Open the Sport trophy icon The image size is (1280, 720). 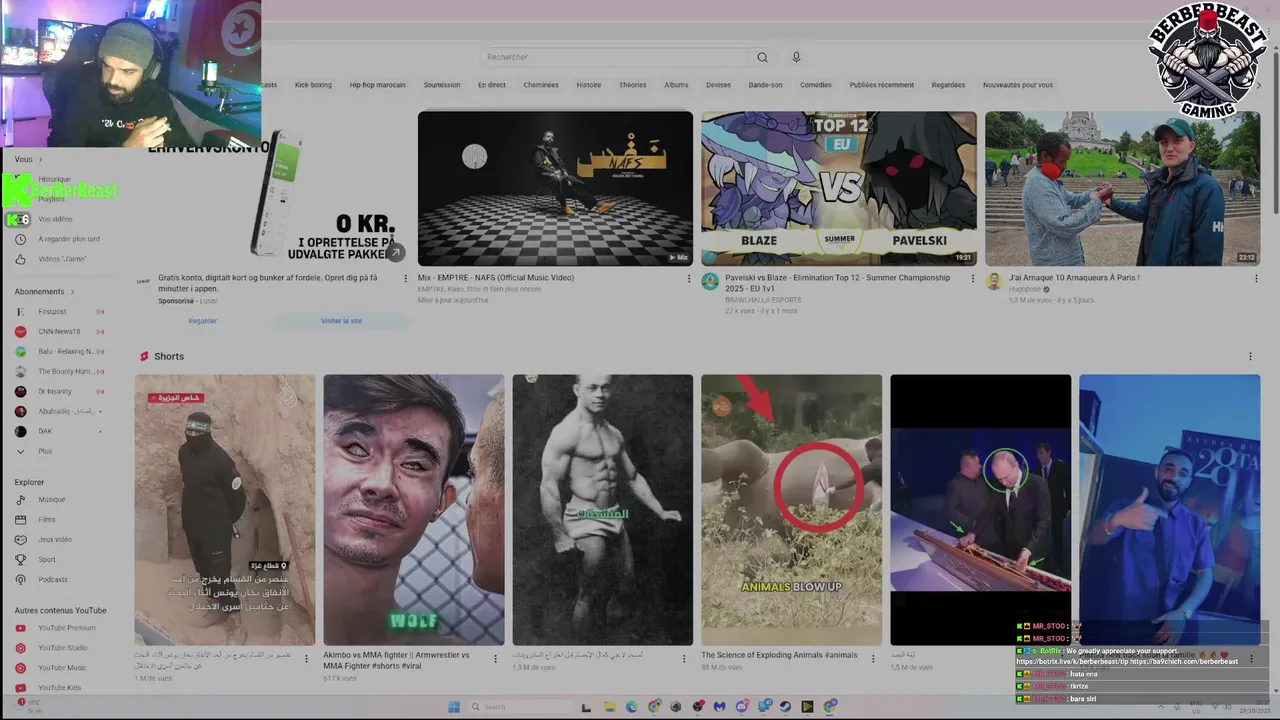click(x=20, y=560)
